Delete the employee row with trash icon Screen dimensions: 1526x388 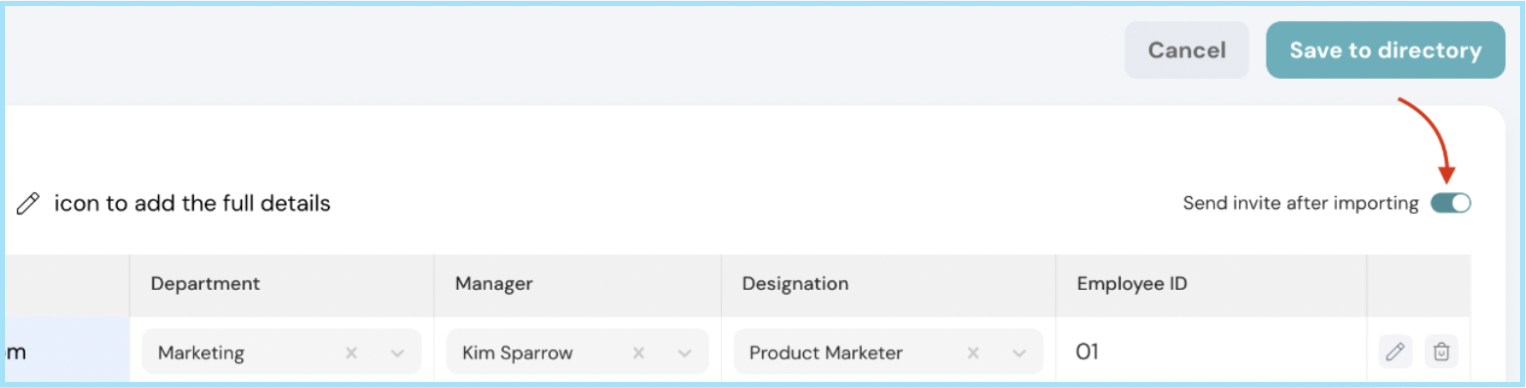point(1441,352)
